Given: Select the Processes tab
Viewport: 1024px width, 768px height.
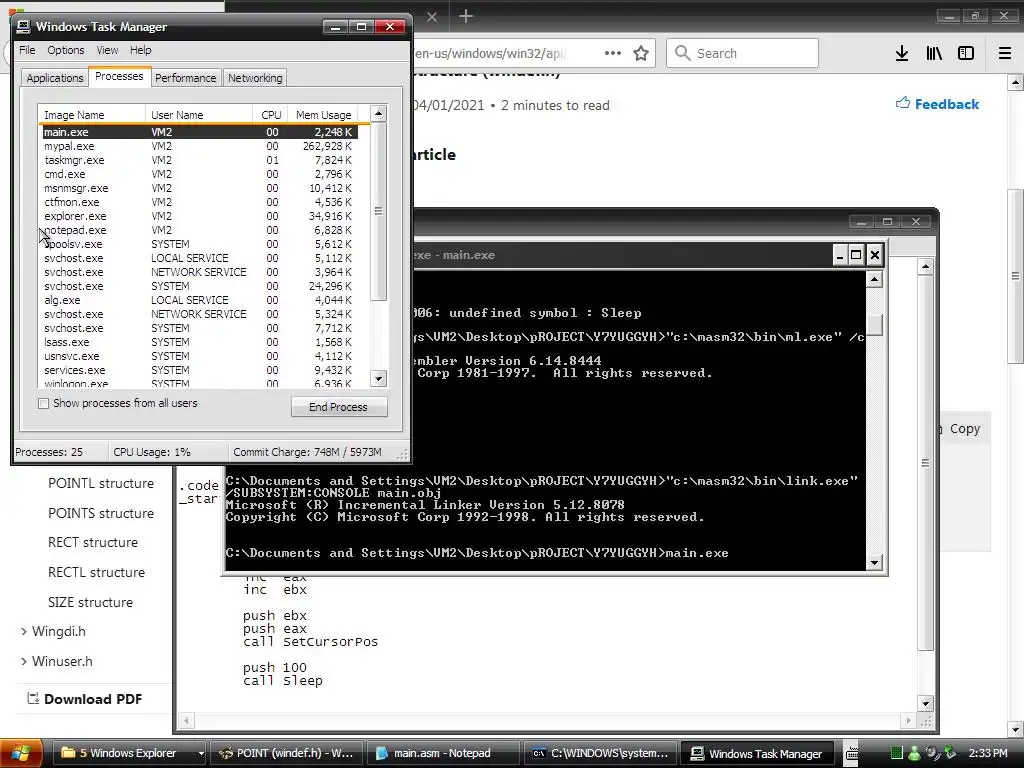Looking at the screenshot, I should pos(119,76).
